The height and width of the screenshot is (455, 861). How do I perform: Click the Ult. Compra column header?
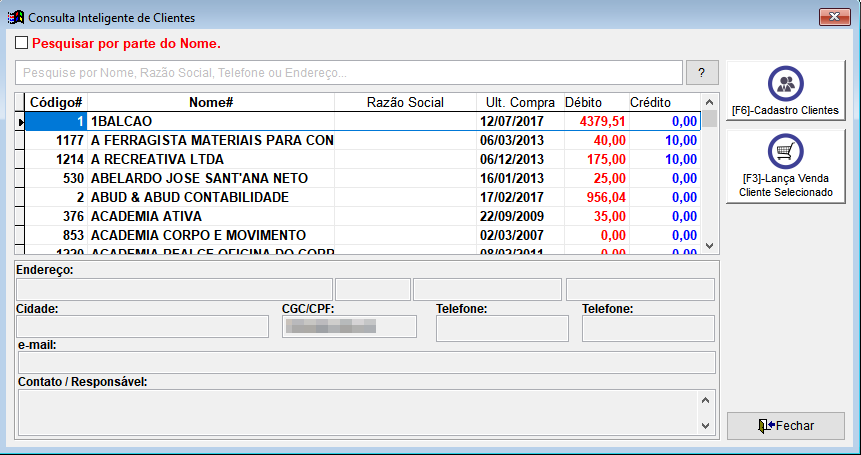[x=520, y=102]
